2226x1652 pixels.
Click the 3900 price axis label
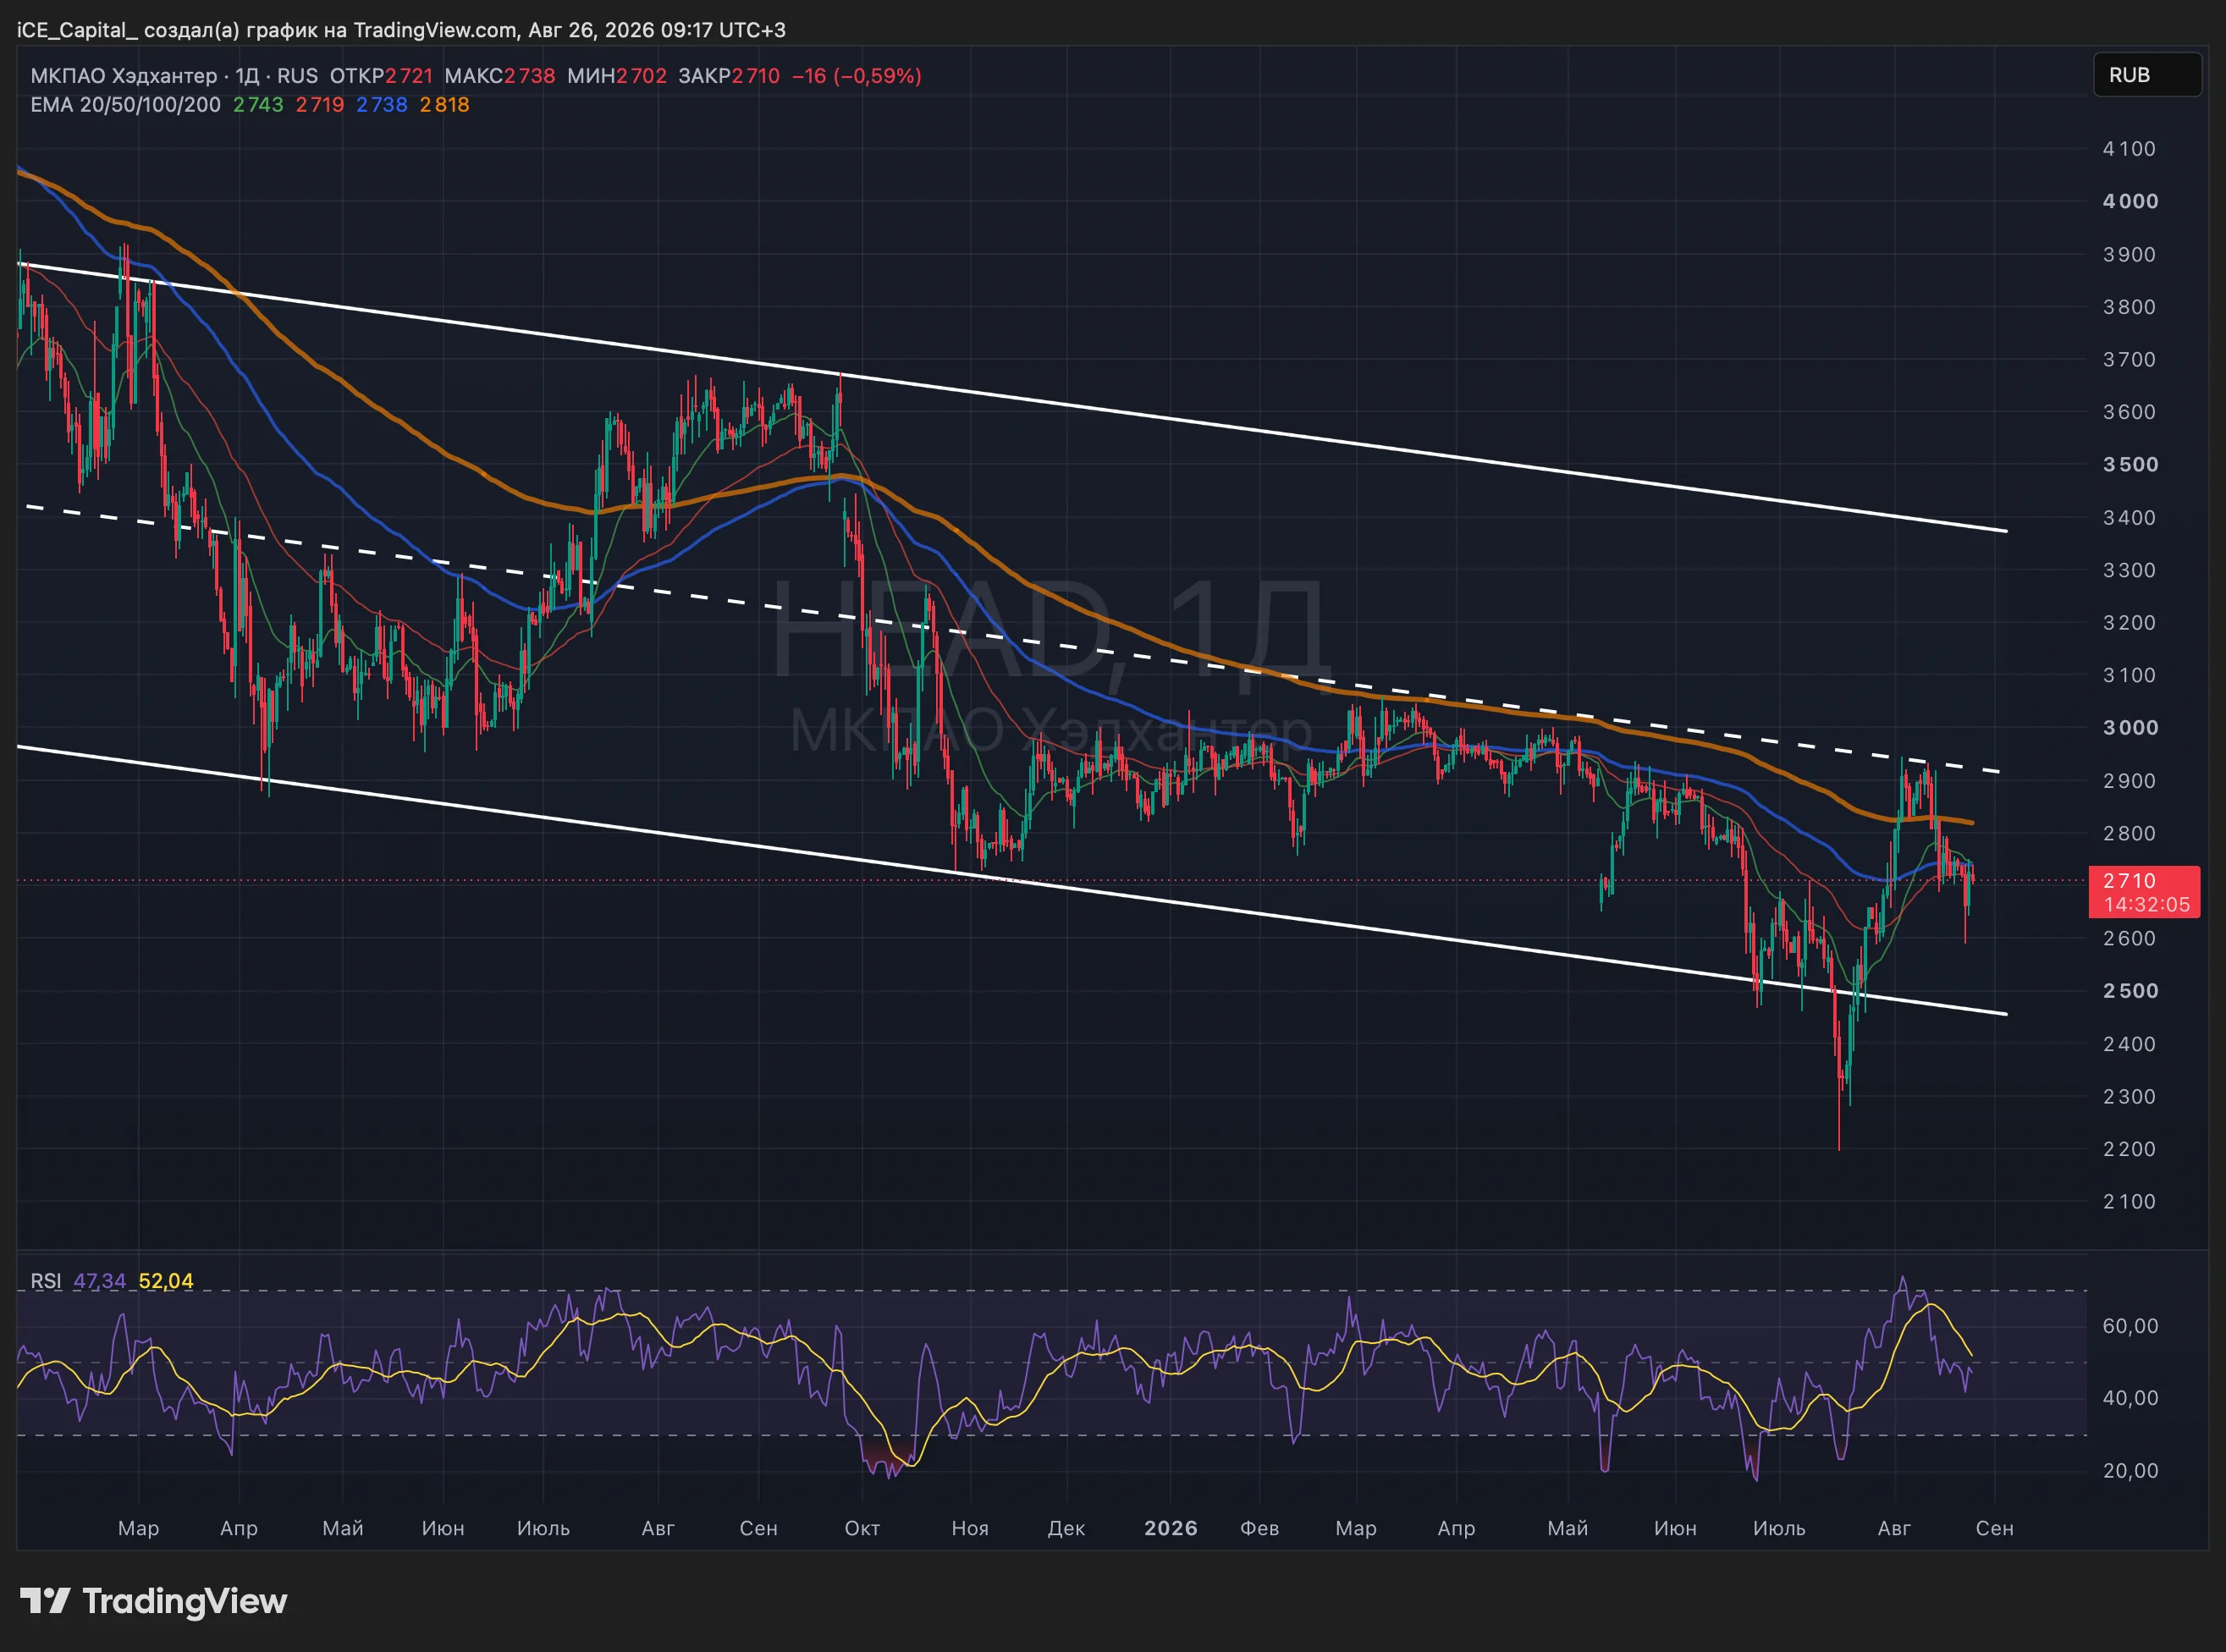point(2129,254)
